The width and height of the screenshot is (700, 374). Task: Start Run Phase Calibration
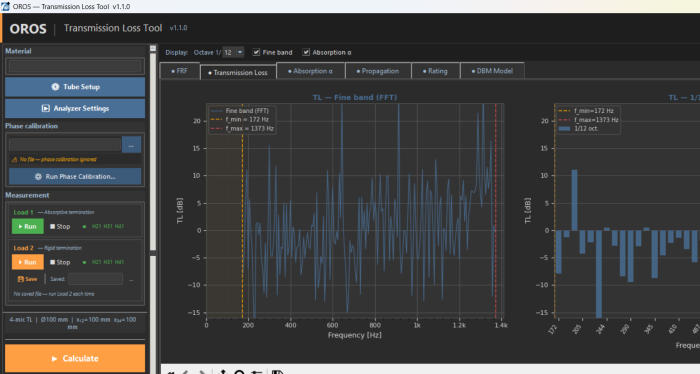coord(75,177)
